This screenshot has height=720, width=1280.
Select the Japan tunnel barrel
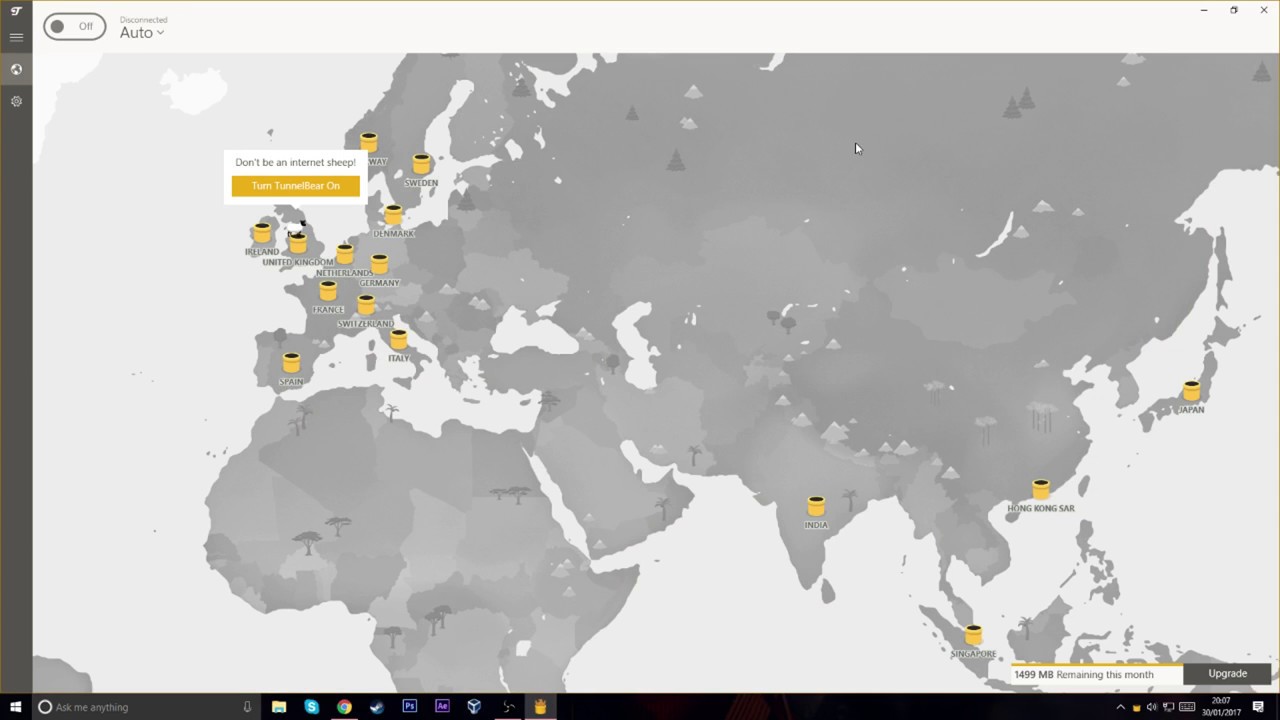[x=1191, y=391]
